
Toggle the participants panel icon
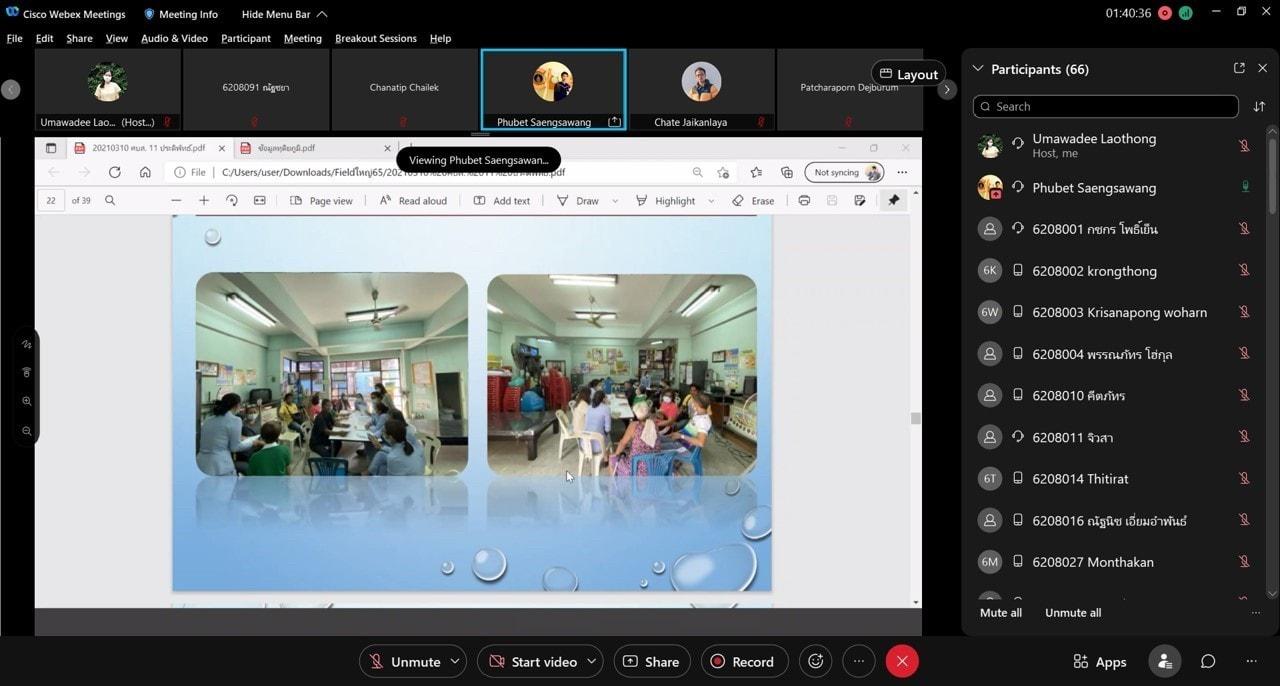(x=1164, y=661)
